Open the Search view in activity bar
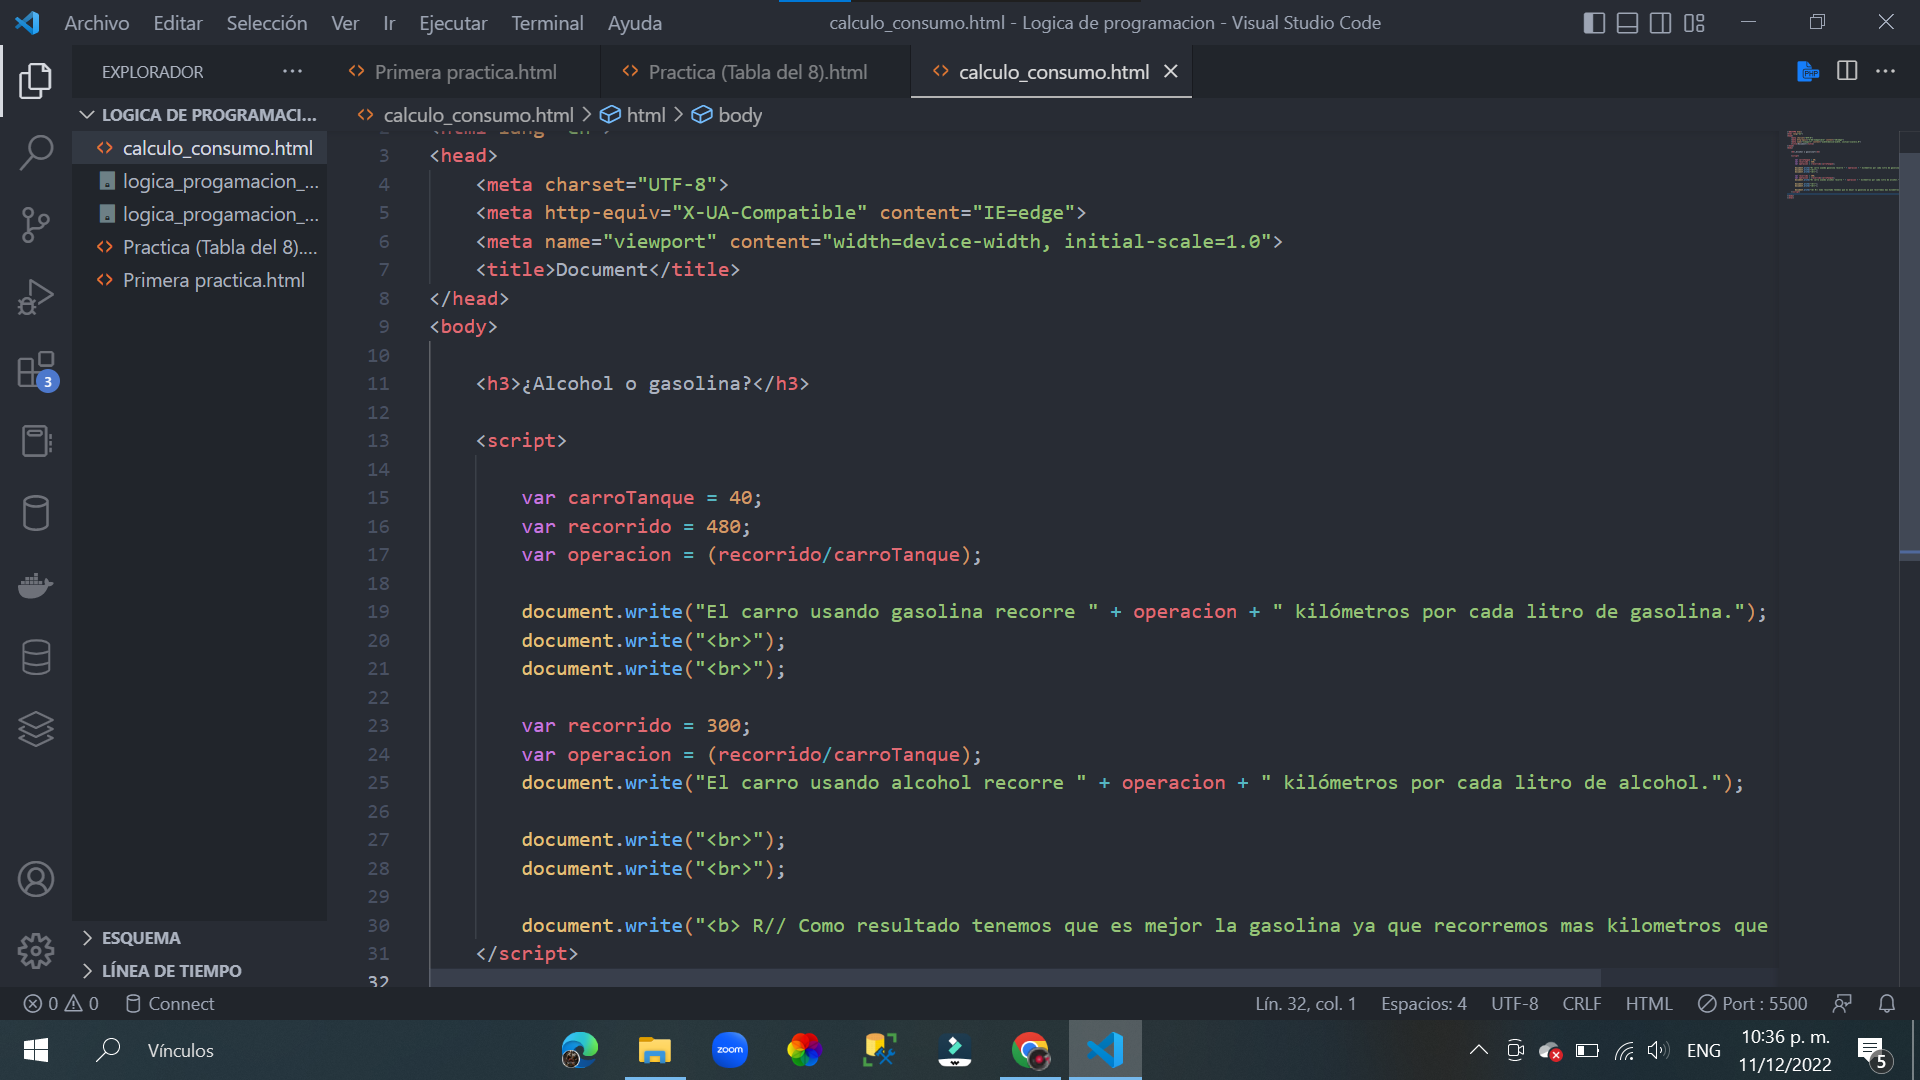This screenshot has height=1080, width=1920. point(36,153)
